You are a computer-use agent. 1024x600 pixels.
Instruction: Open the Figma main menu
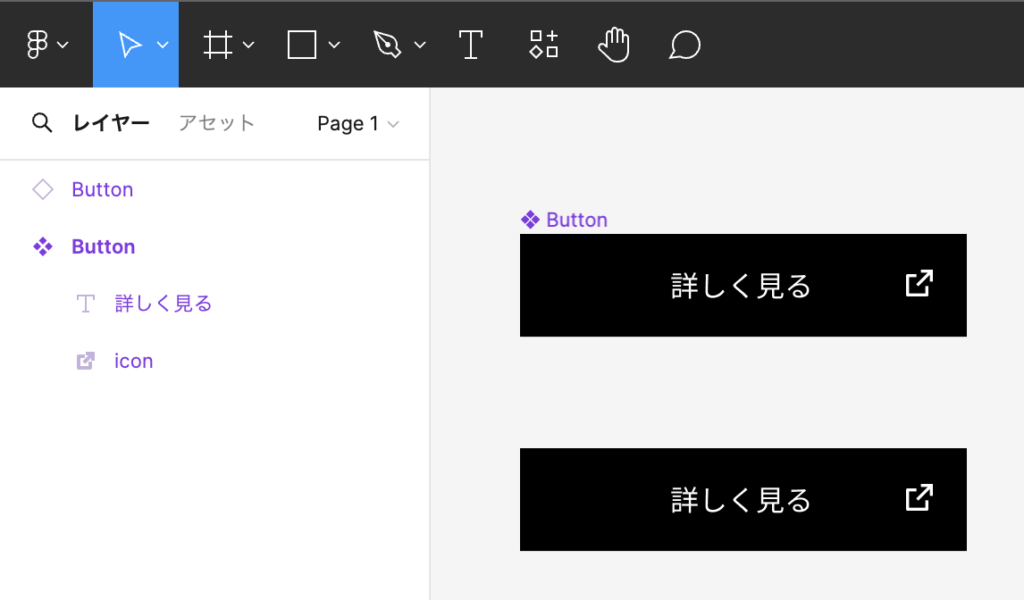click(x=46, y=45)
